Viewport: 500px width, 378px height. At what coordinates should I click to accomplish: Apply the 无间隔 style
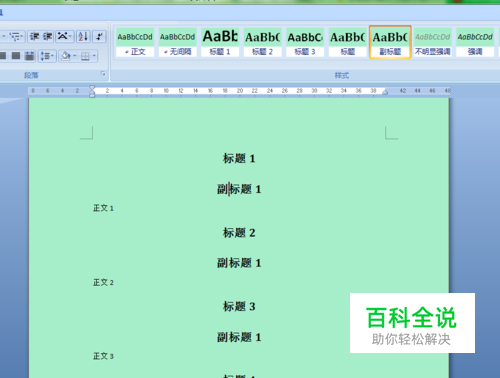(177, 42)
